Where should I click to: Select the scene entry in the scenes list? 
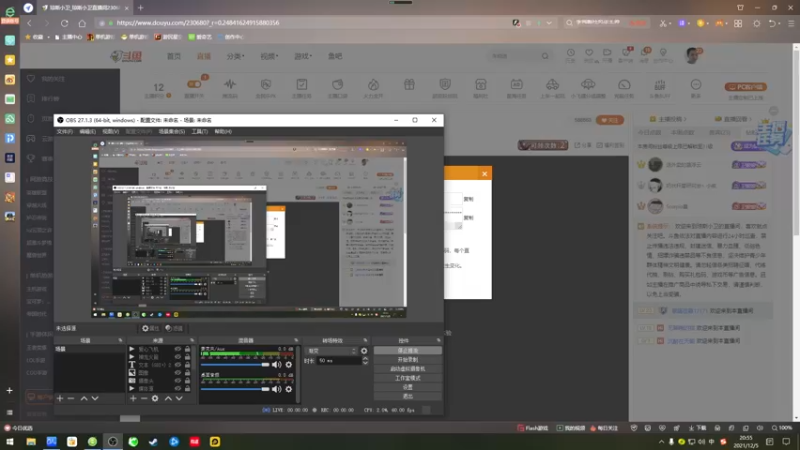(89, 349)
